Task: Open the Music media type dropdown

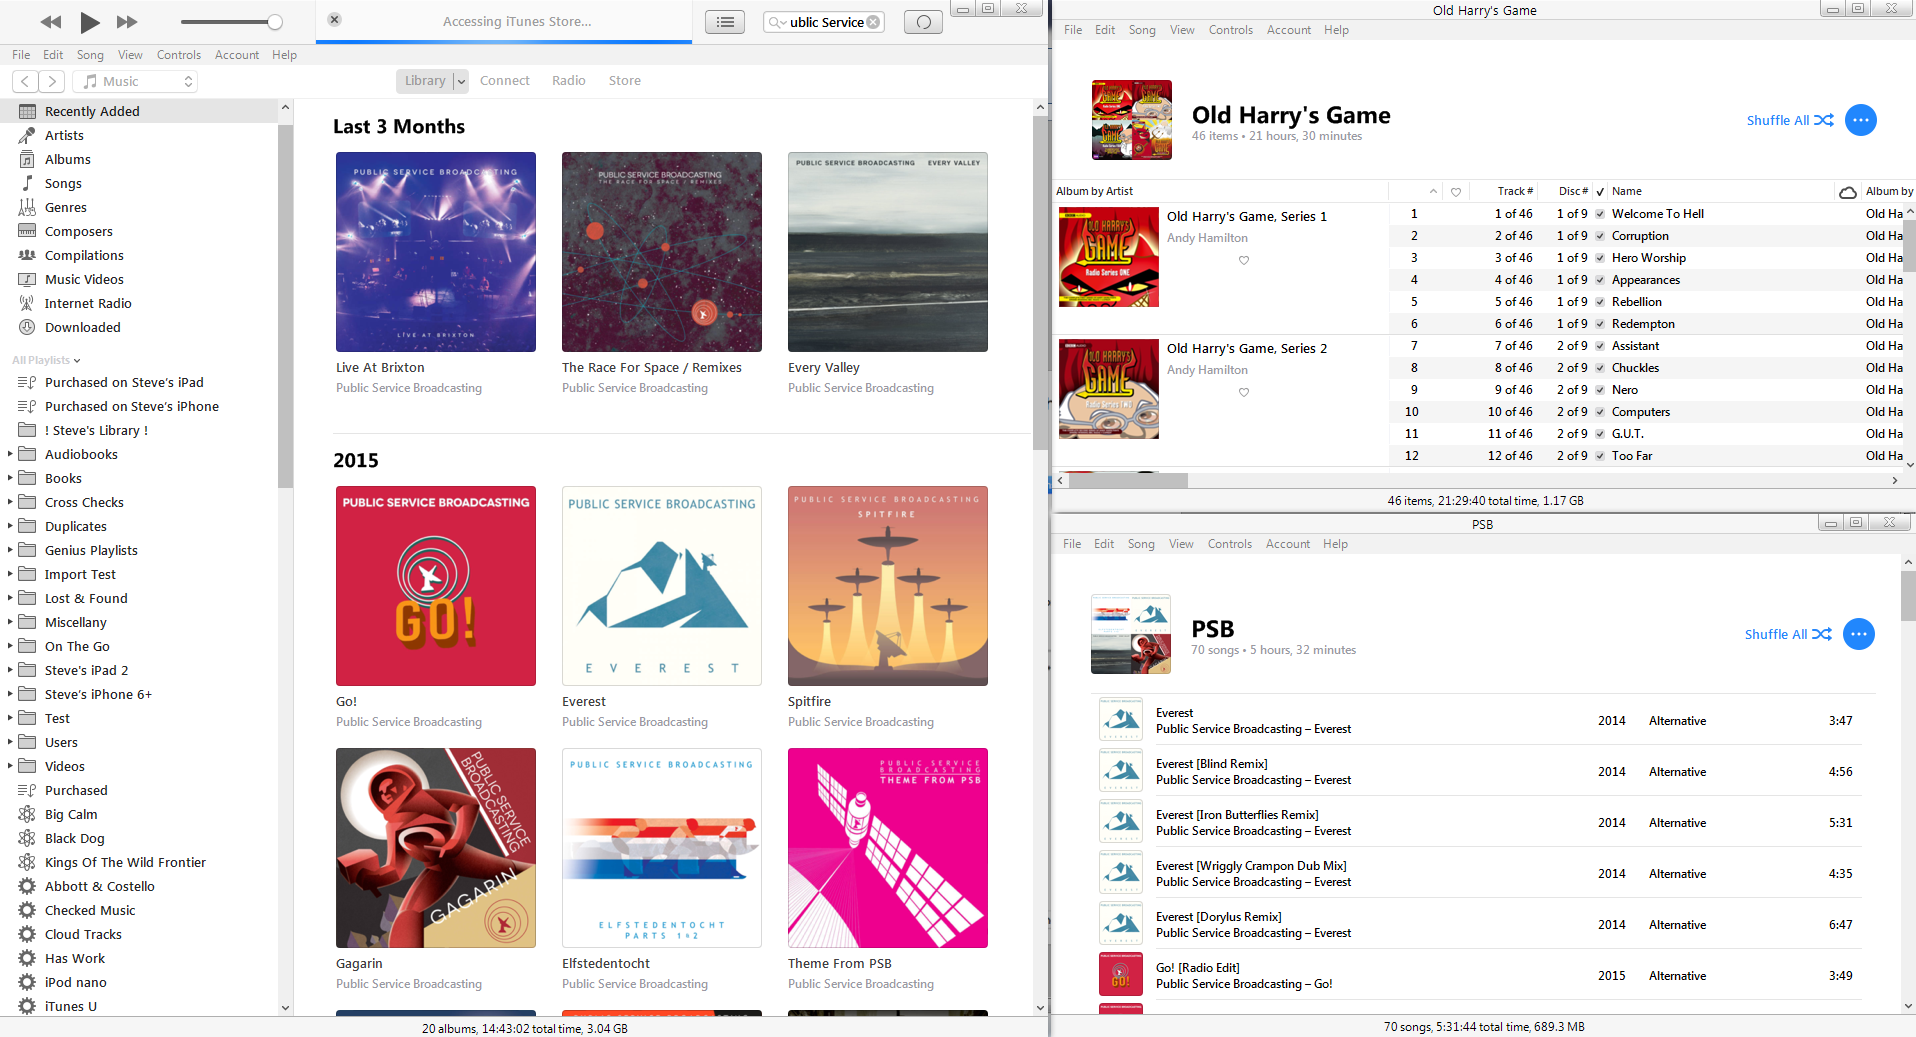Action: 135,81
